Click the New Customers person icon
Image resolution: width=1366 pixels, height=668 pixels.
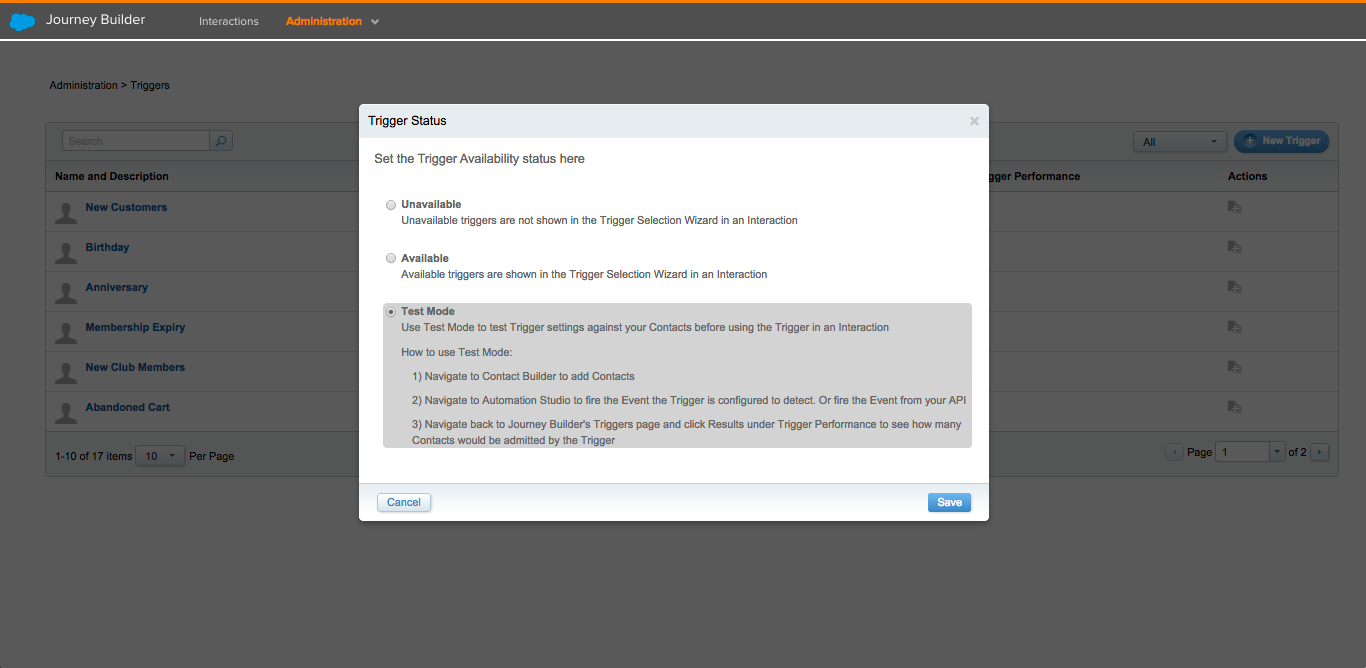click(x=66, y=213)
